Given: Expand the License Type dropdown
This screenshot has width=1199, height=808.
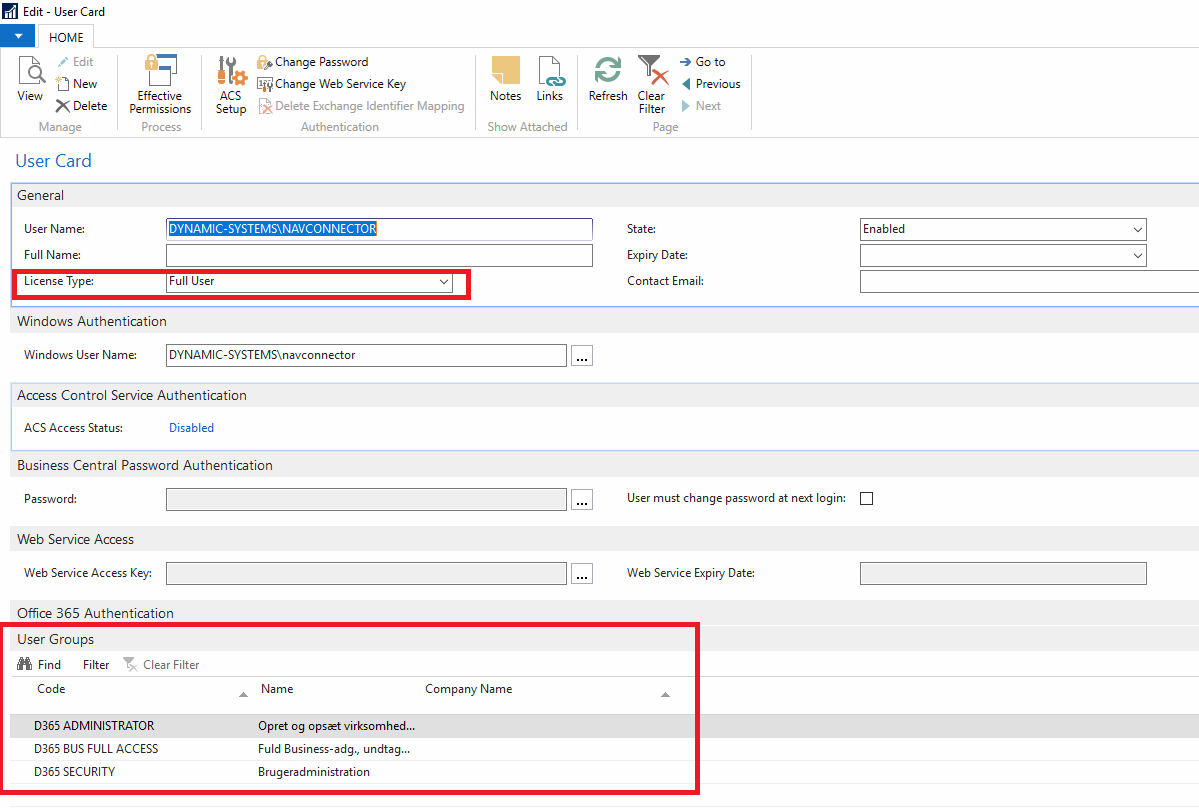Looking at the screenshot, I should [444, 282].
